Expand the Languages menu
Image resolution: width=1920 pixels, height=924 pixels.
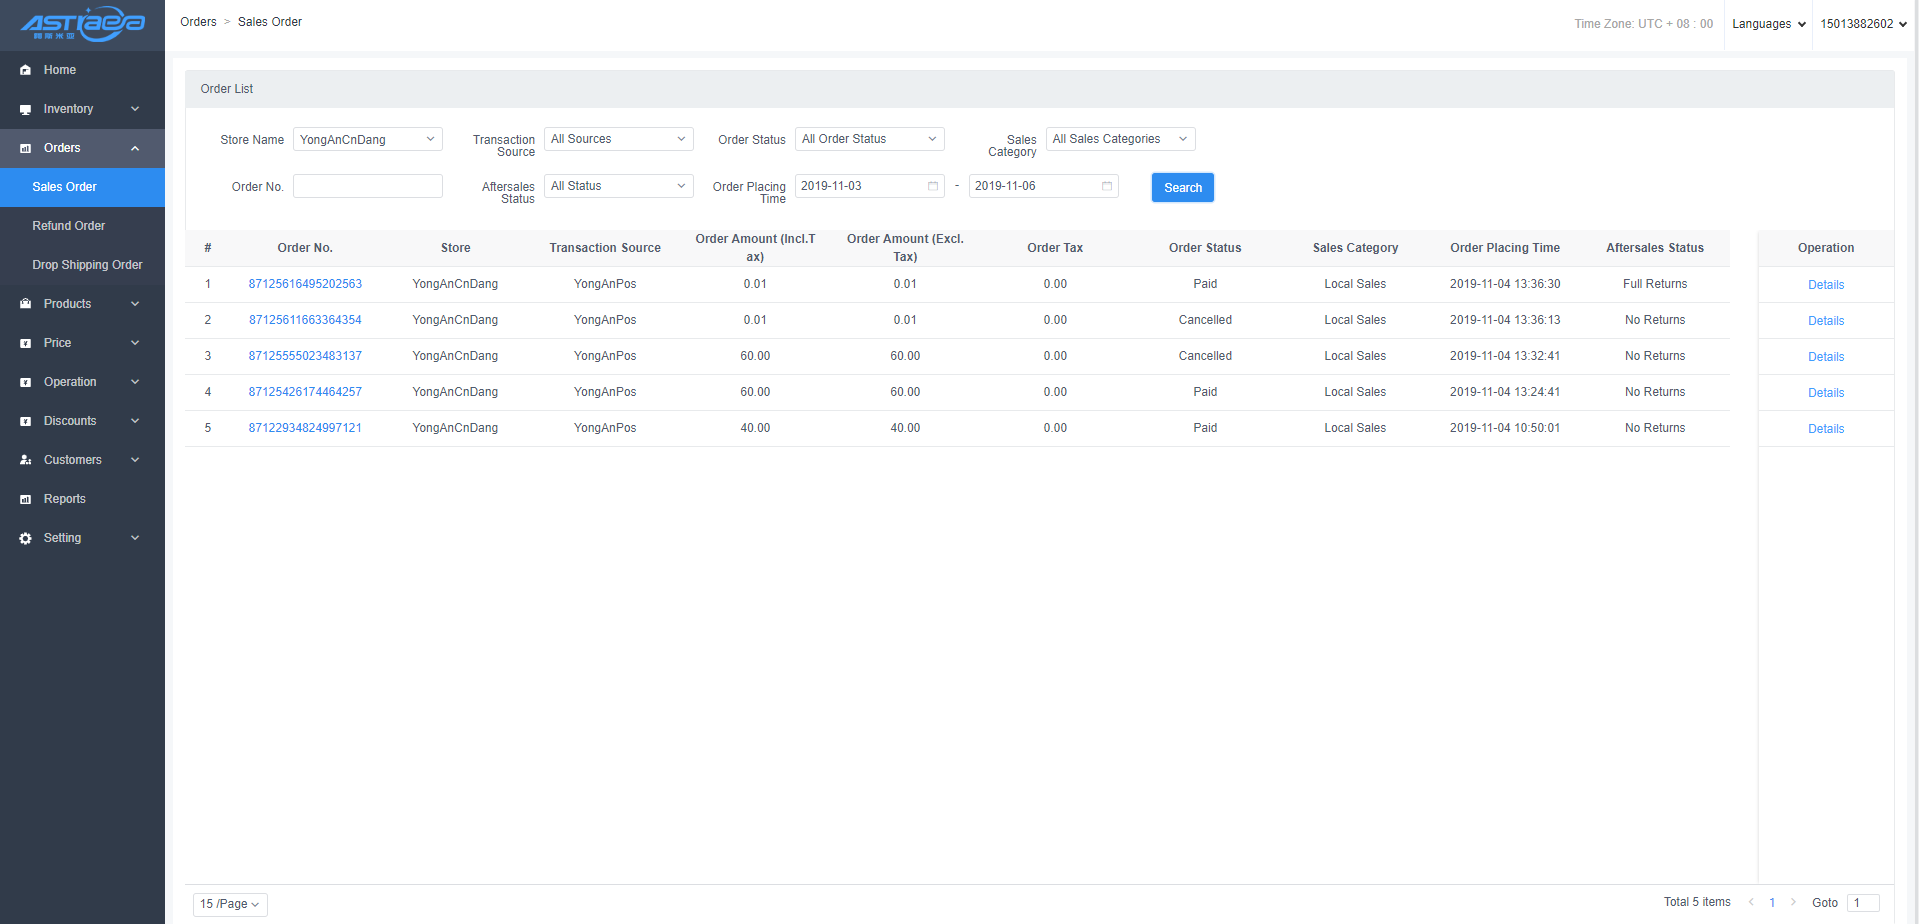tap(1768, 24)
